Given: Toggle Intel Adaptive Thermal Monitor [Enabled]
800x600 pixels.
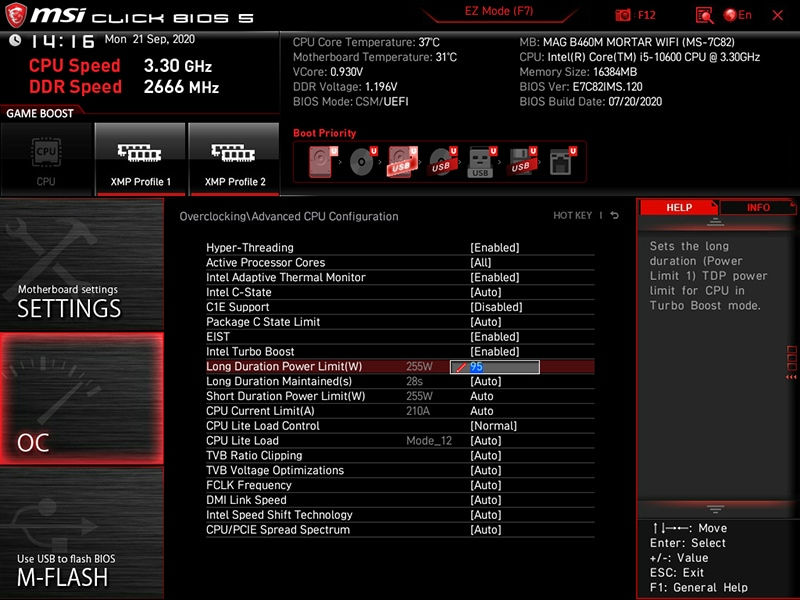Looking at the screenshot, I should pos(494,277).
